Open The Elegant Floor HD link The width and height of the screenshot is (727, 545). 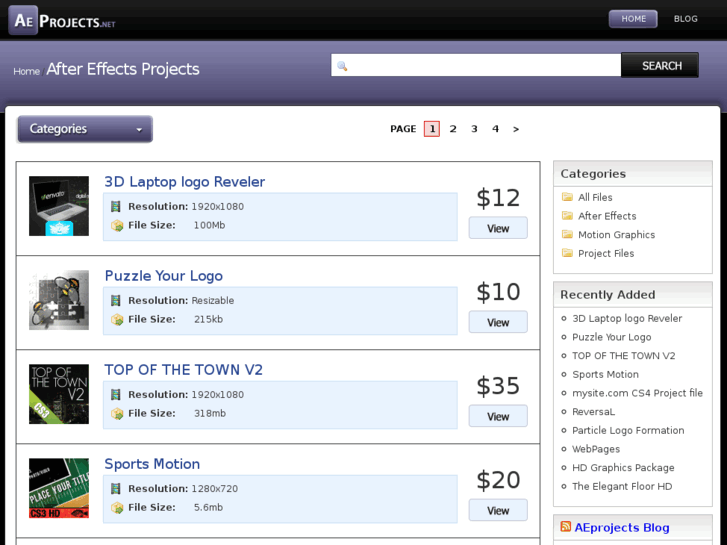coord(622,486)
